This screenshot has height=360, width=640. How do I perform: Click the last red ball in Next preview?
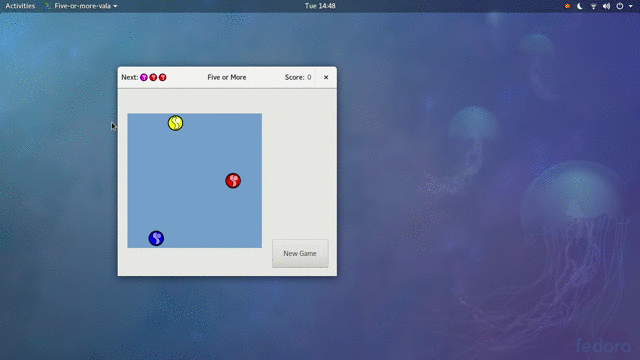pos(162,77)
